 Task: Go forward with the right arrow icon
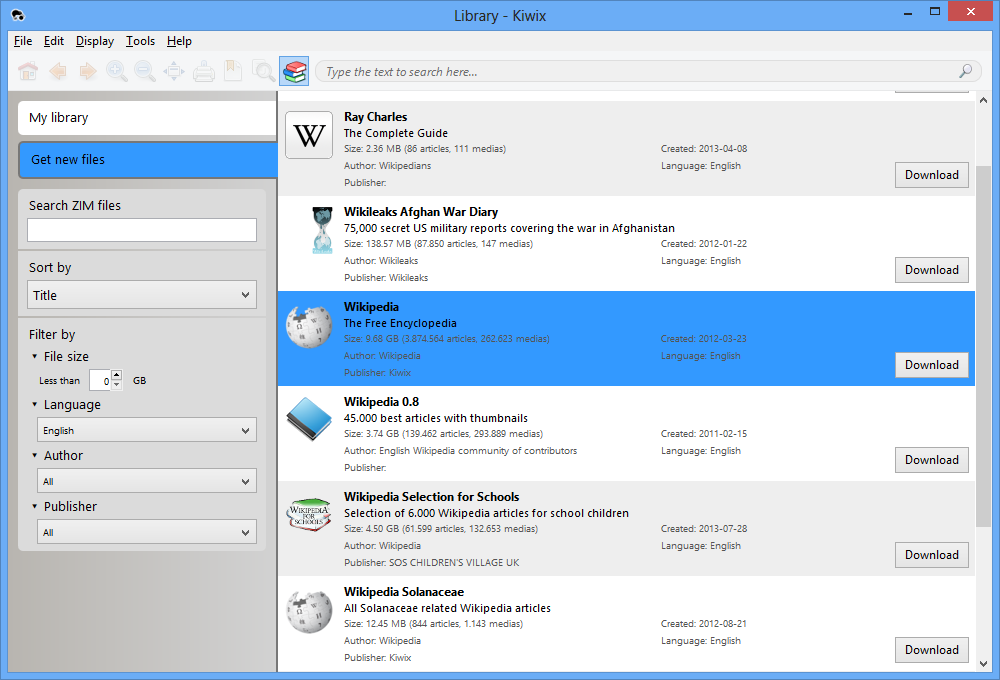87,71
